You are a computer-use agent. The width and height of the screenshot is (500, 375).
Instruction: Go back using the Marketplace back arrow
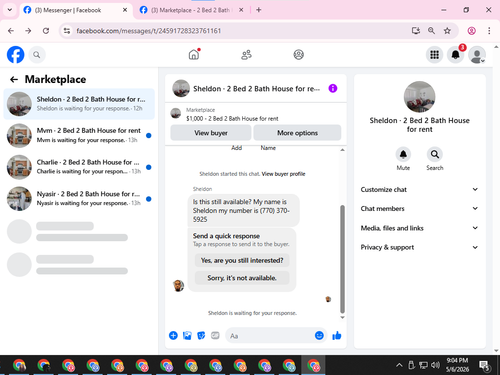click(x=14, y=79)
